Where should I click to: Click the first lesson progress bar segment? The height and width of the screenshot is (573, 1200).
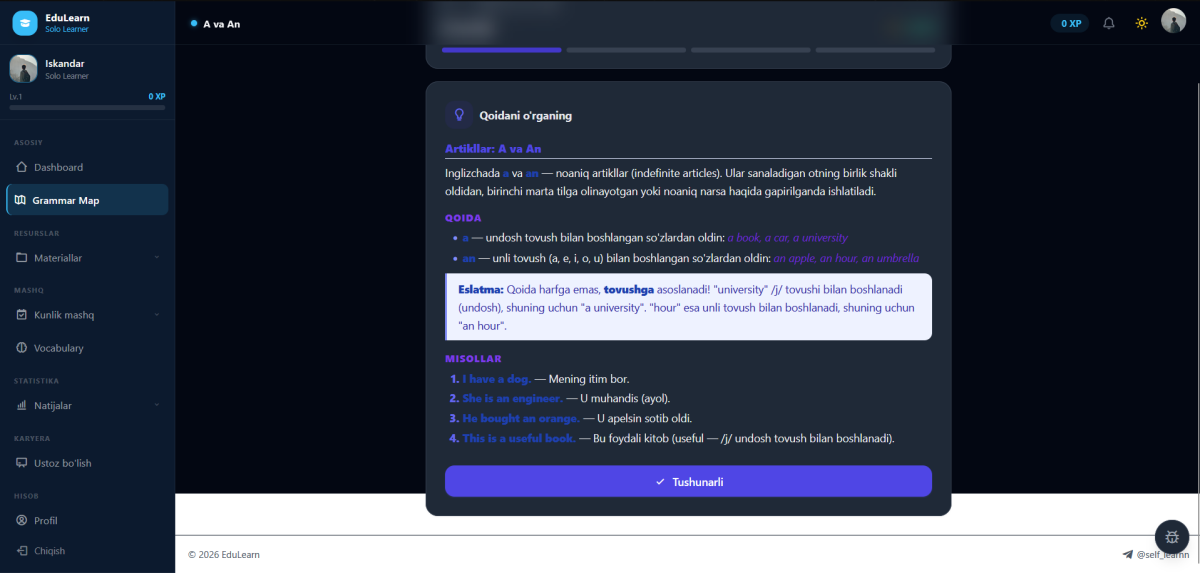pyautogui.click(x=501, y=49)
